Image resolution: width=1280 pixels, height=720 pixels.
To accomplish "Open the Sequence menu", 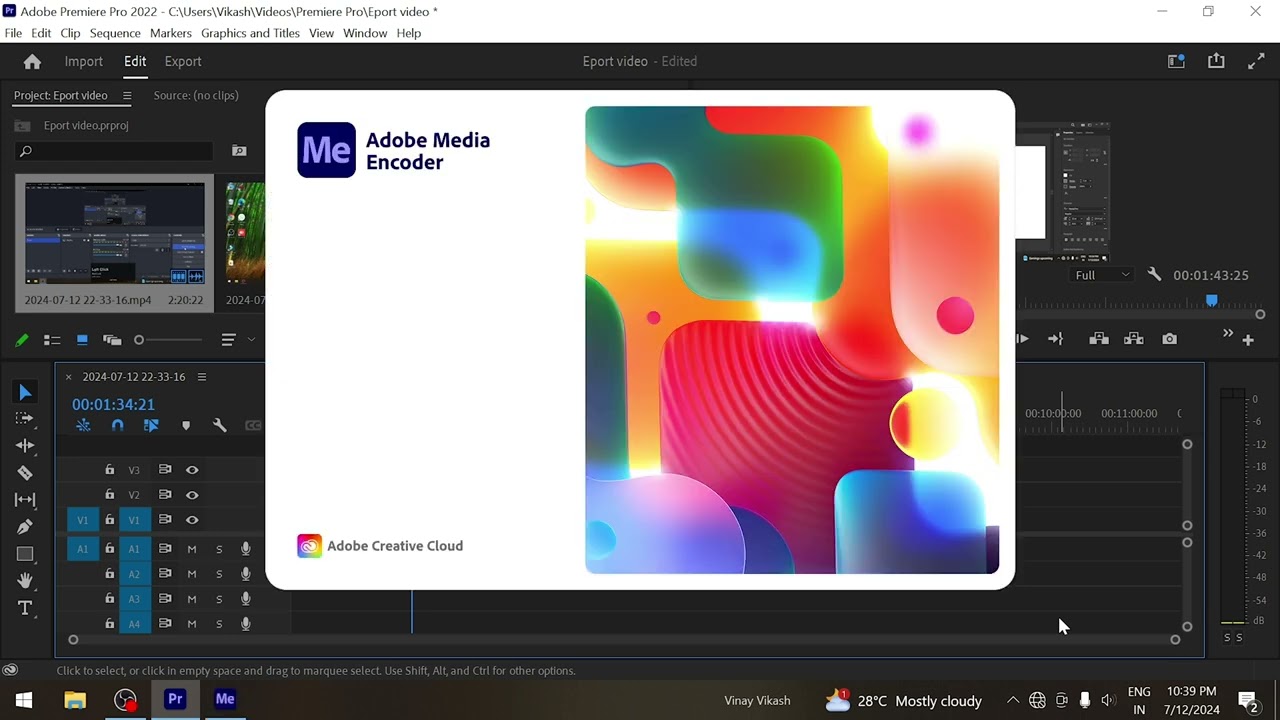I will [x=115, y=33].
